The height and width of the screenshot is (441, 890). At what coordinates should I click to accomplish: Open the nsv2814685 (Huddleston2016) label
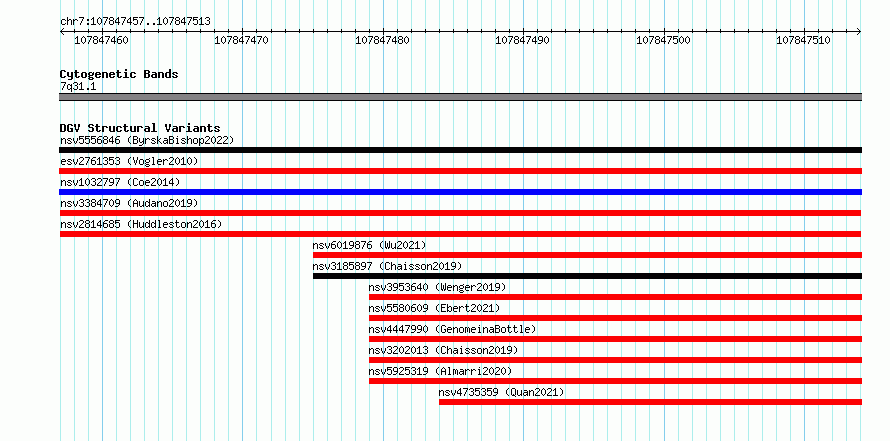pyautogui.click(x=141, y=224)
